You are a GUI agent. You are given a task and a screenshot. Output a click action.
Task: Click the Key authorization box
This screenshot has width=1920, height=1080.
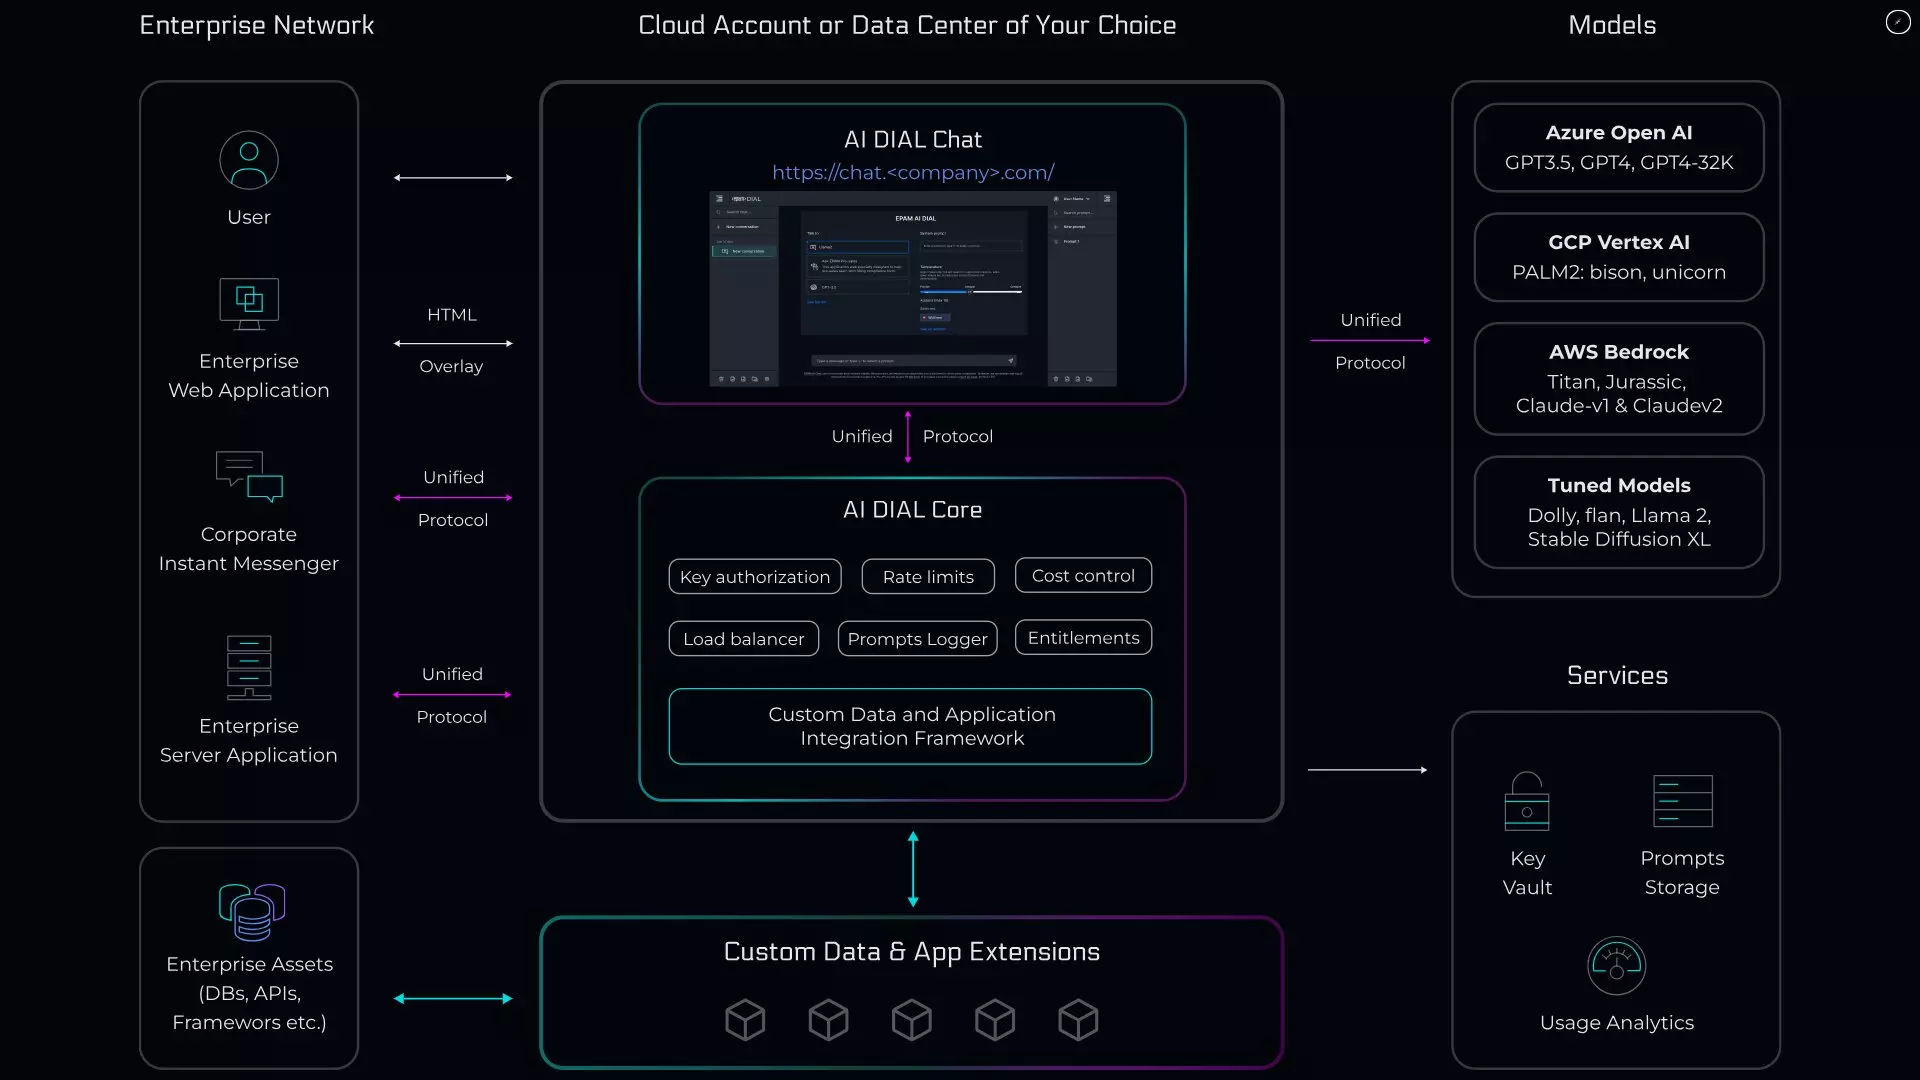[x=755, y=577]
